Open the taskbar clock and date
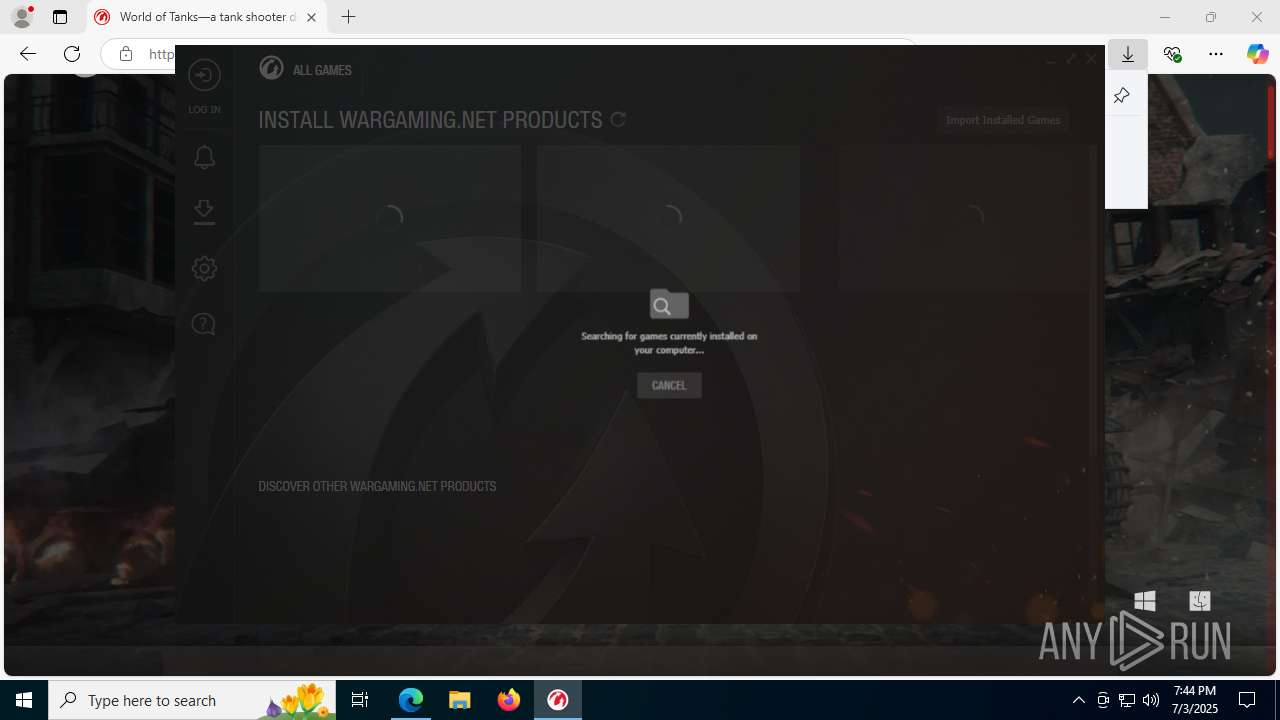Screen dimensions: 1280x720 pyautogui.click(x=1195, y=700)
